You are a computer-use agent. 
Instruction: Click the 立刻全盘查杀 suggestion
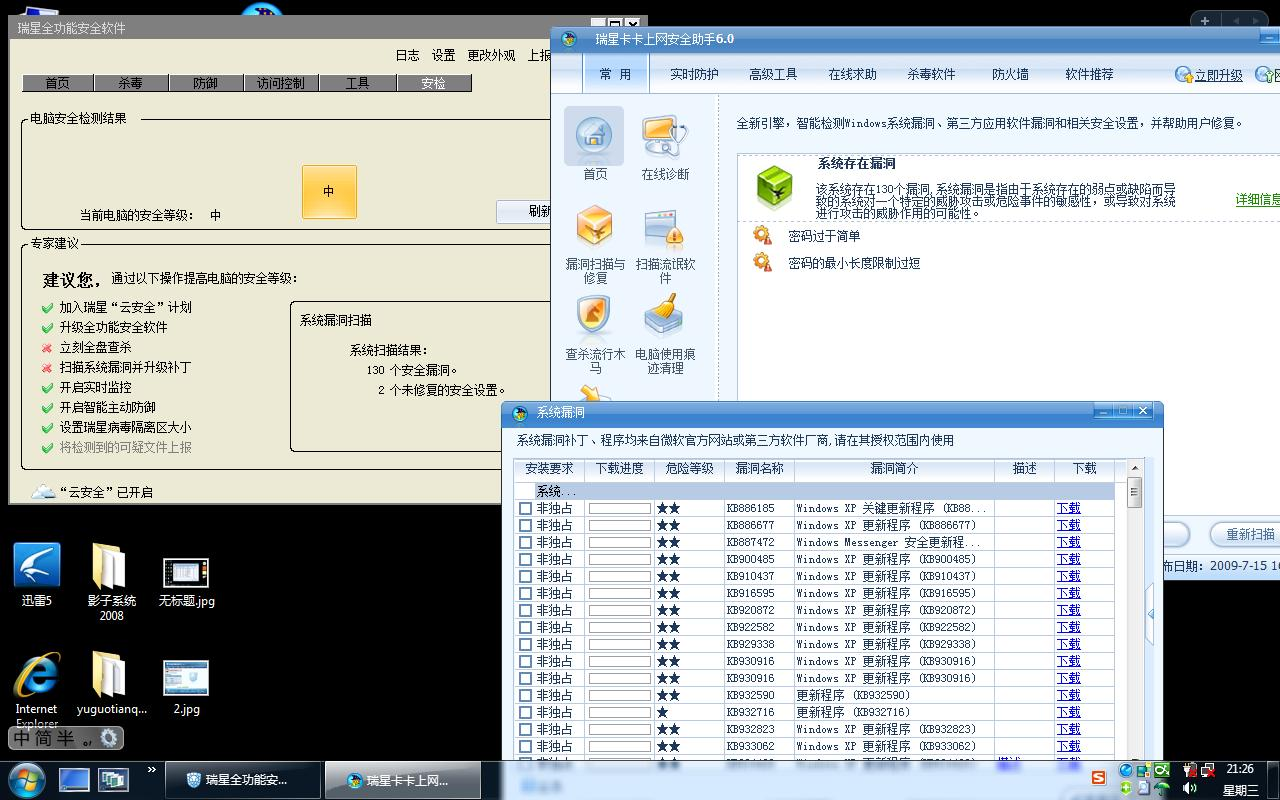tap(95, 347)
